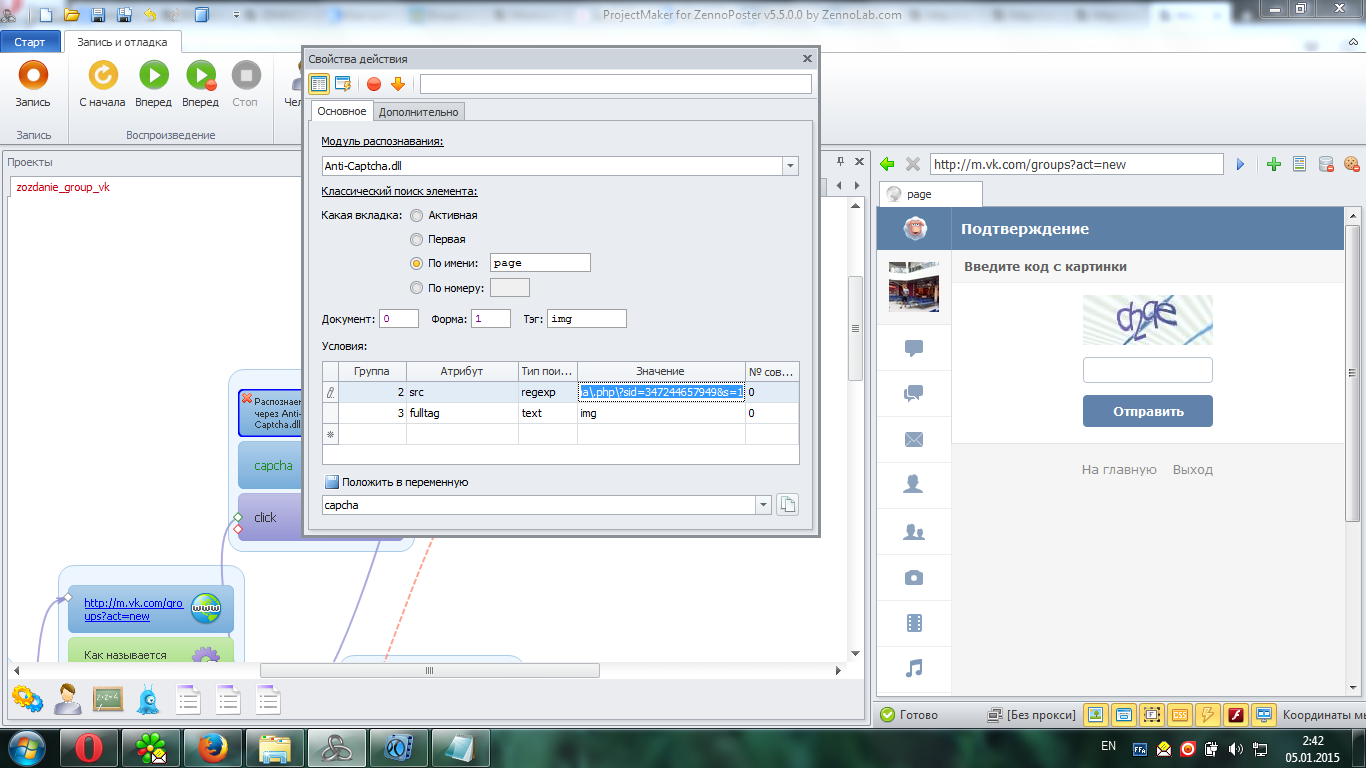Select the По имени radio option
The image size is (1366, 768).
point(417,263)
